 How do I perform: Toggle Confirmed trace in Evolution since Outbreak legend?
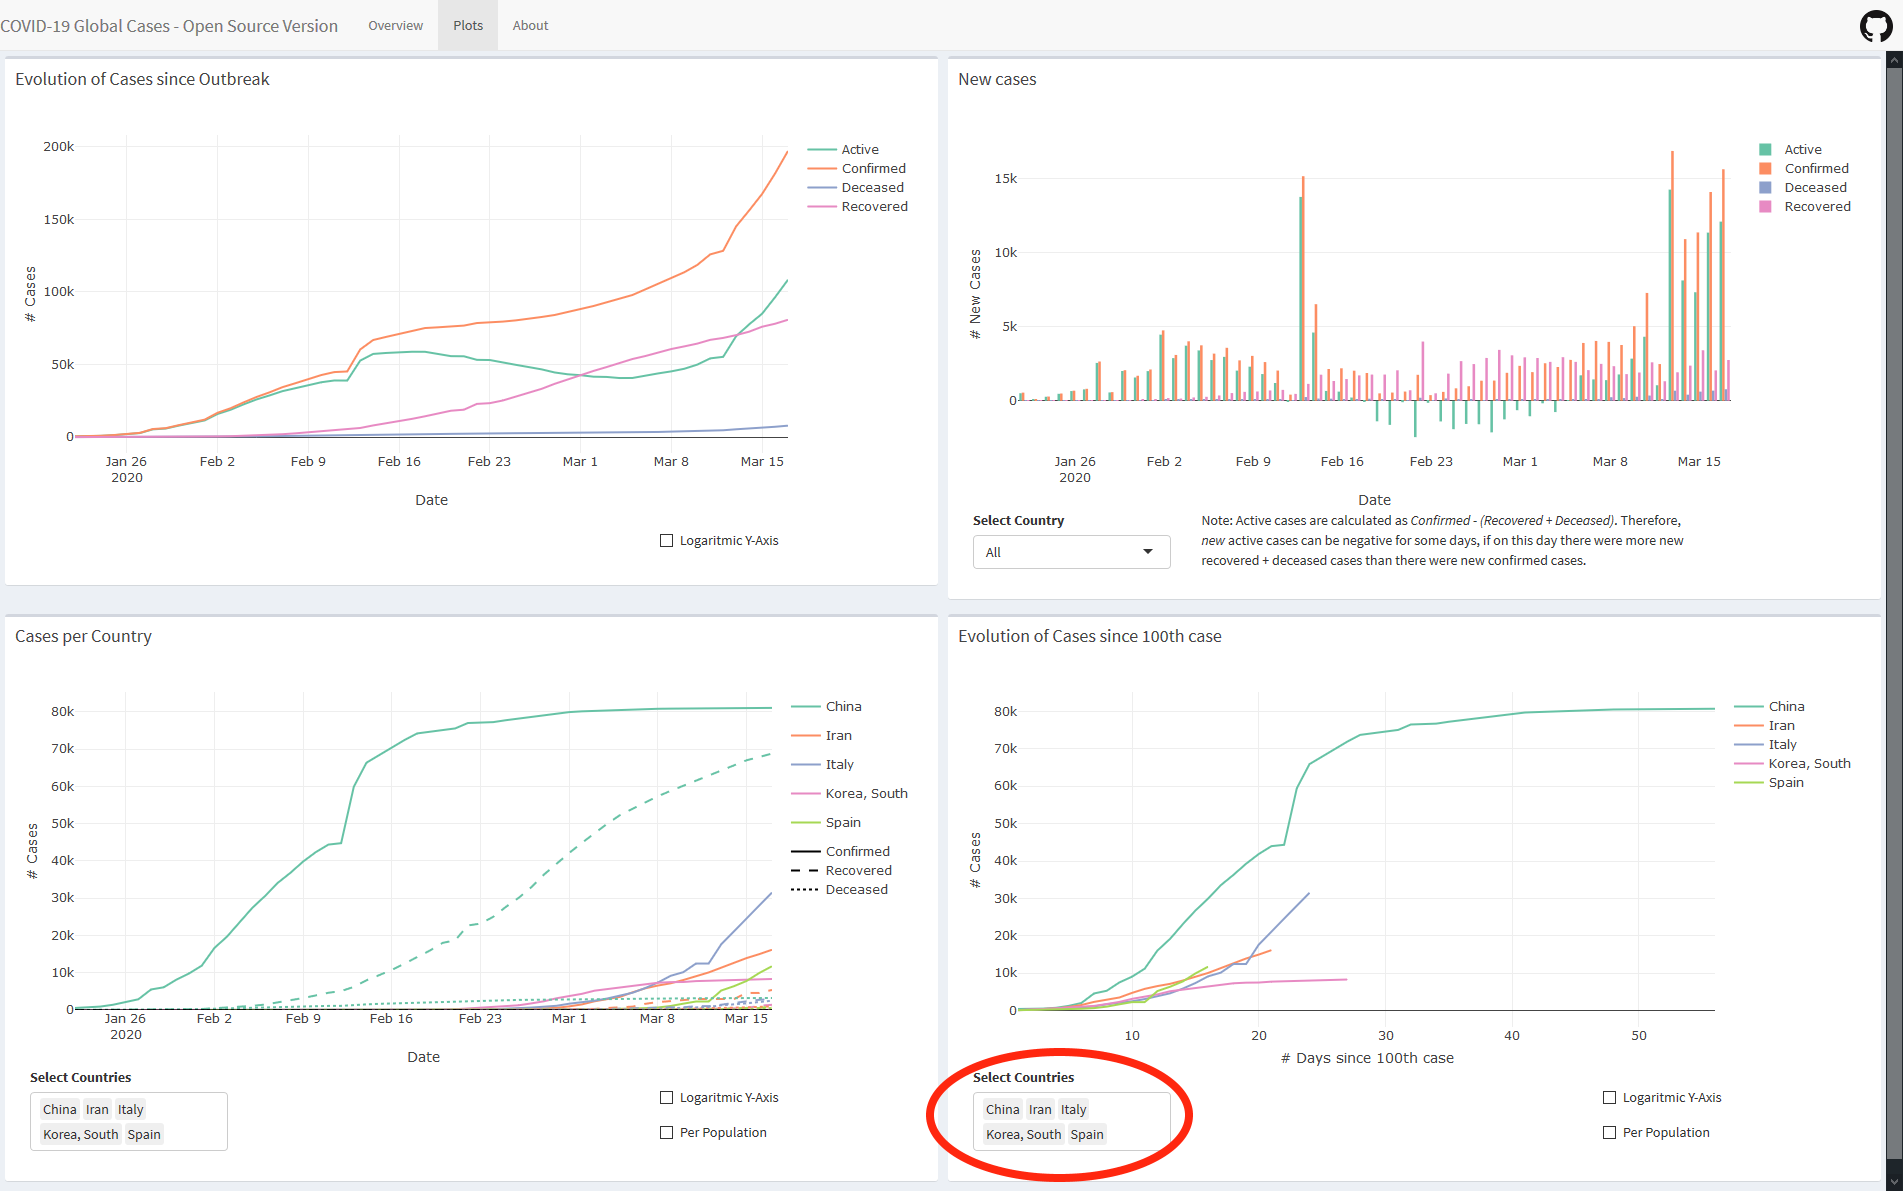(856, 169)
